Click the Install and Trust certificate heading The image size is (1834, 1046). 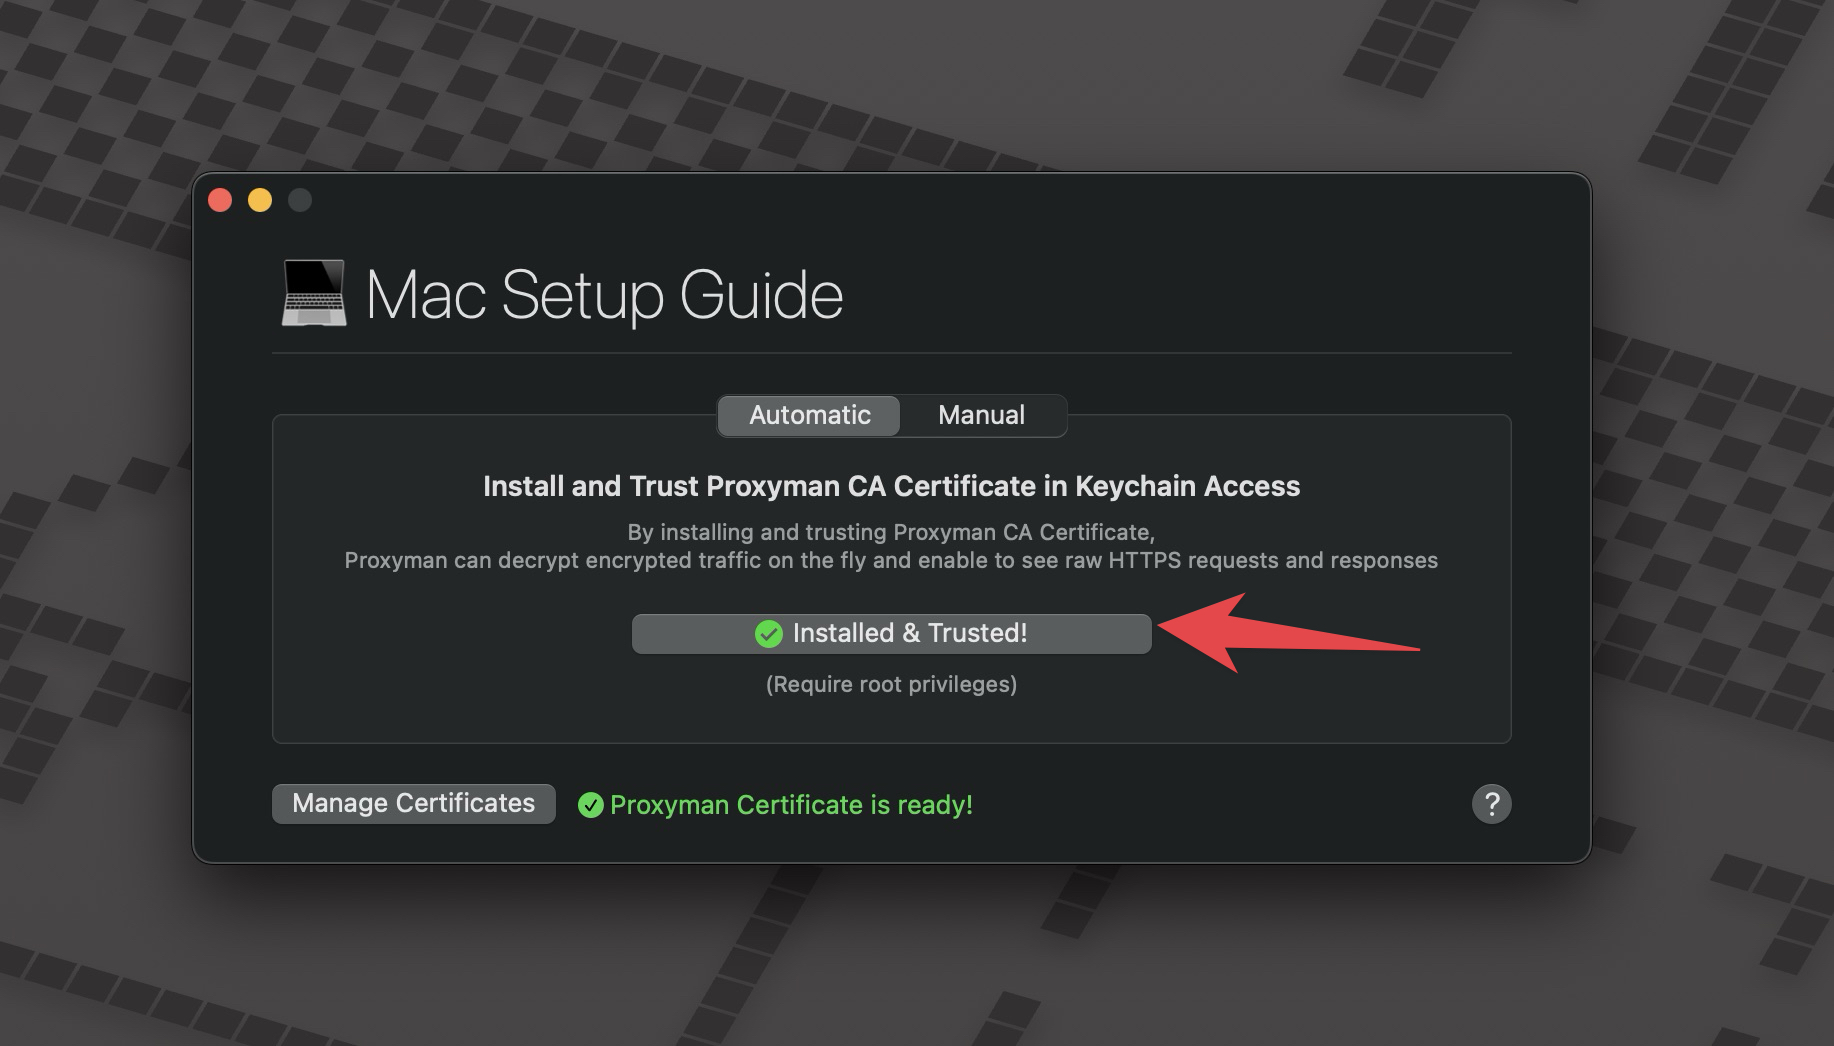pos(891,486)
